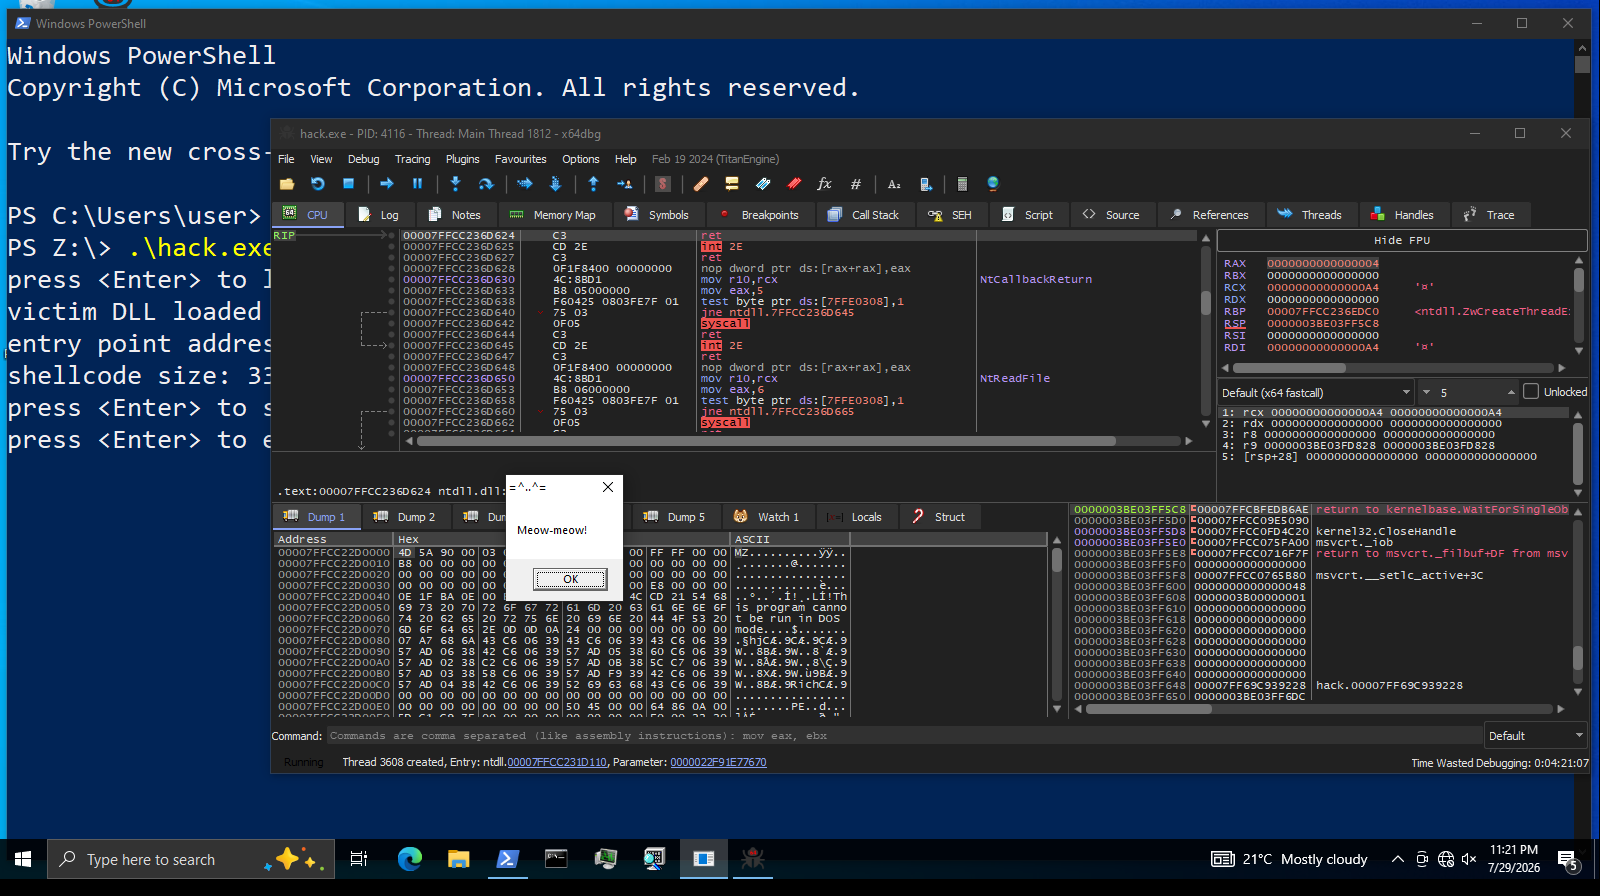The height and width of the screenshot is (896, 1600).
Task: Open the Plugins menu
Action: click(463, 159)
